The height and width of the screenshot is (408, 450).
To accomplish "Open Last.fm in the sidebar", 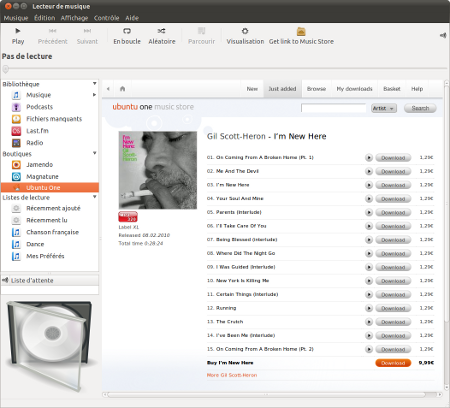I will (x=50, y=131).
